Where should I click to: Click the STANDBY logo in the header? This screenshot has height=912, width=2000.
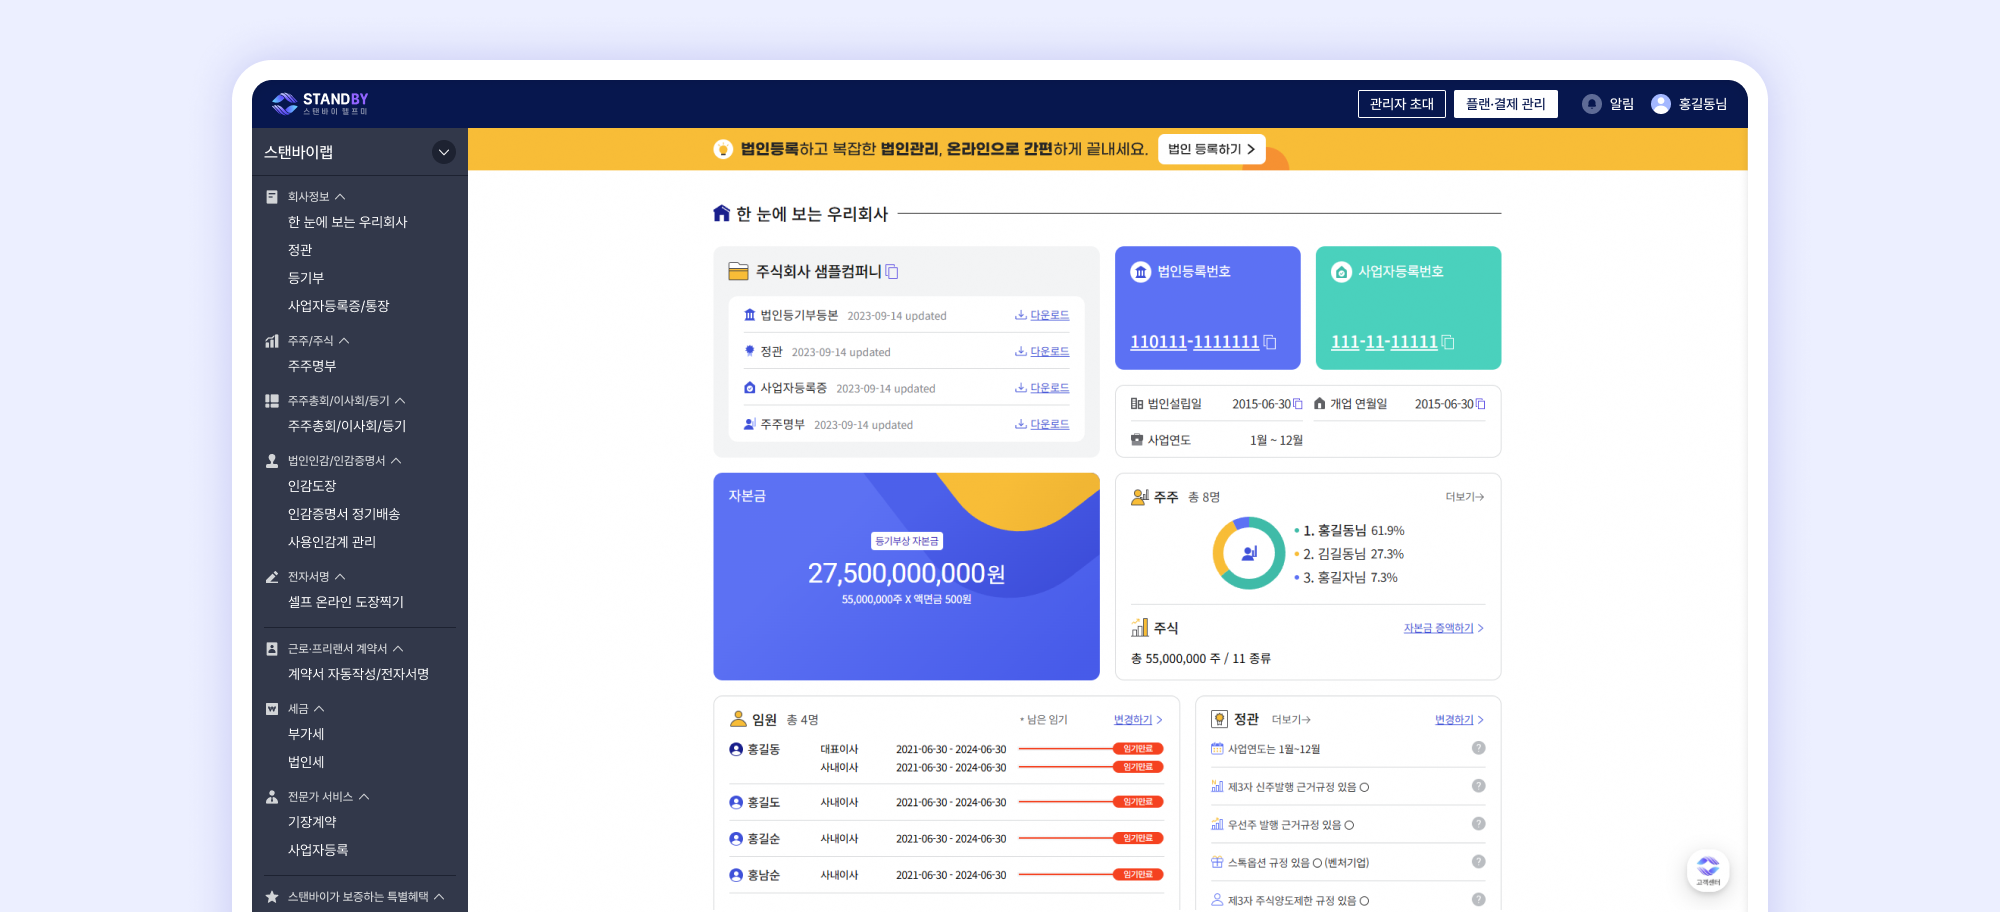click(x=320, y=103)
